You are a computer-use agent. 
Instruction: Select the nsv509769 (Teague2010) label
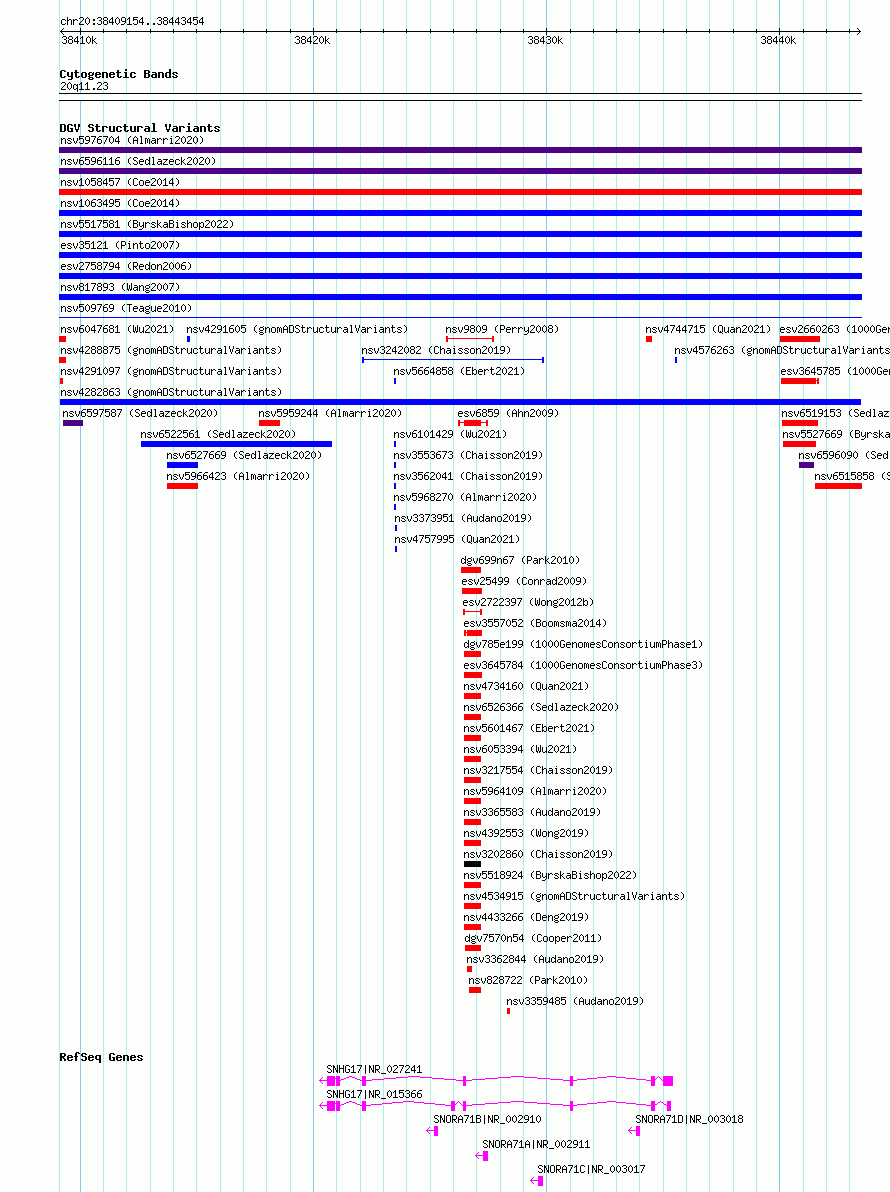coord(125,309)
